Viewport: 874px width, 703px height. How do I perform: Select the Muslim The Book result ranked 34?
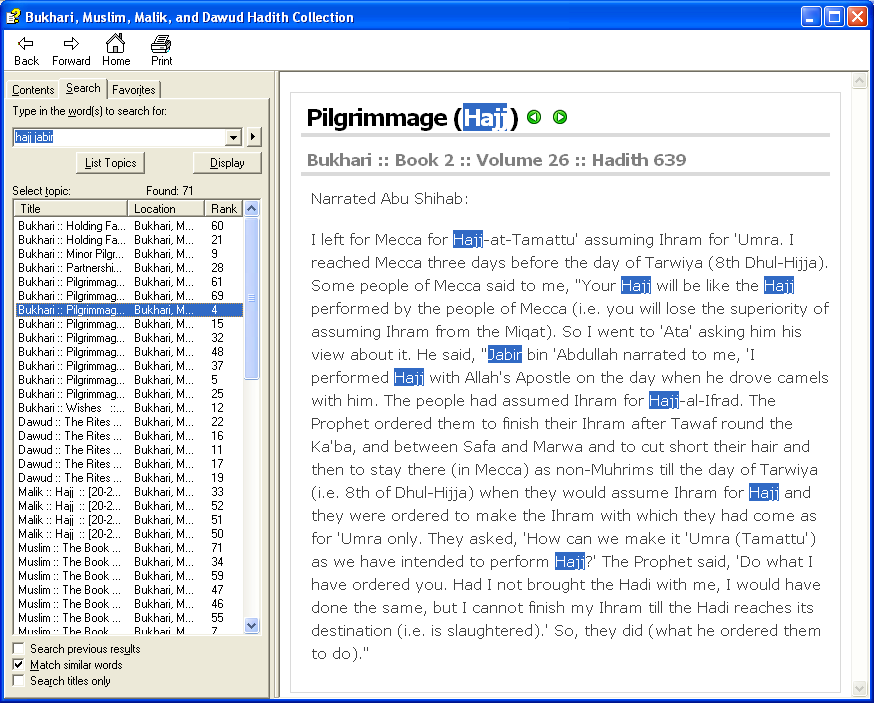(x=129, y=562)
